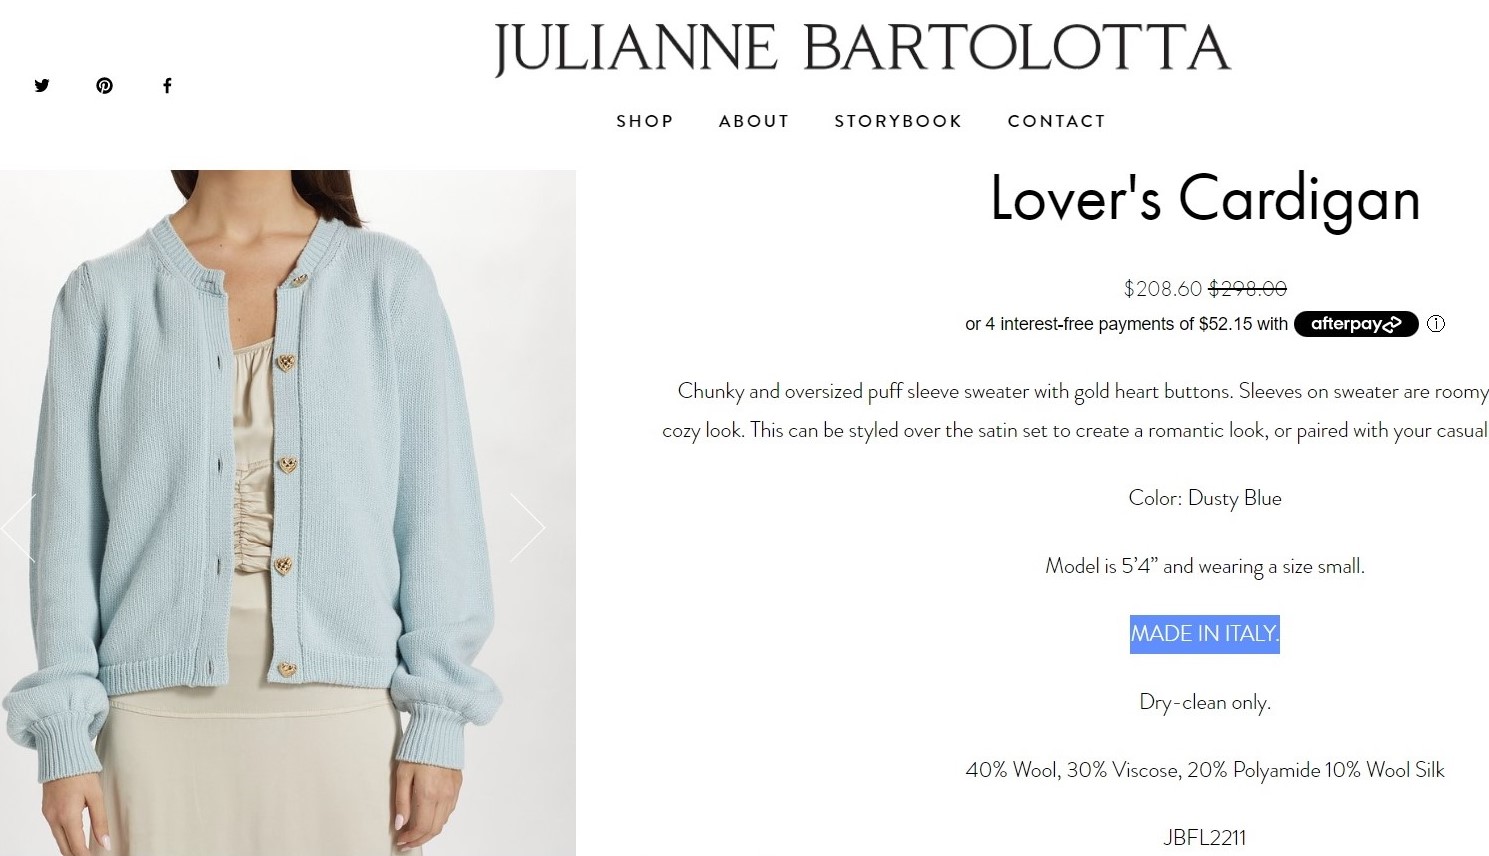Share the product via Facebook icon
This screenshot has height=856, width=1489.
167,85
